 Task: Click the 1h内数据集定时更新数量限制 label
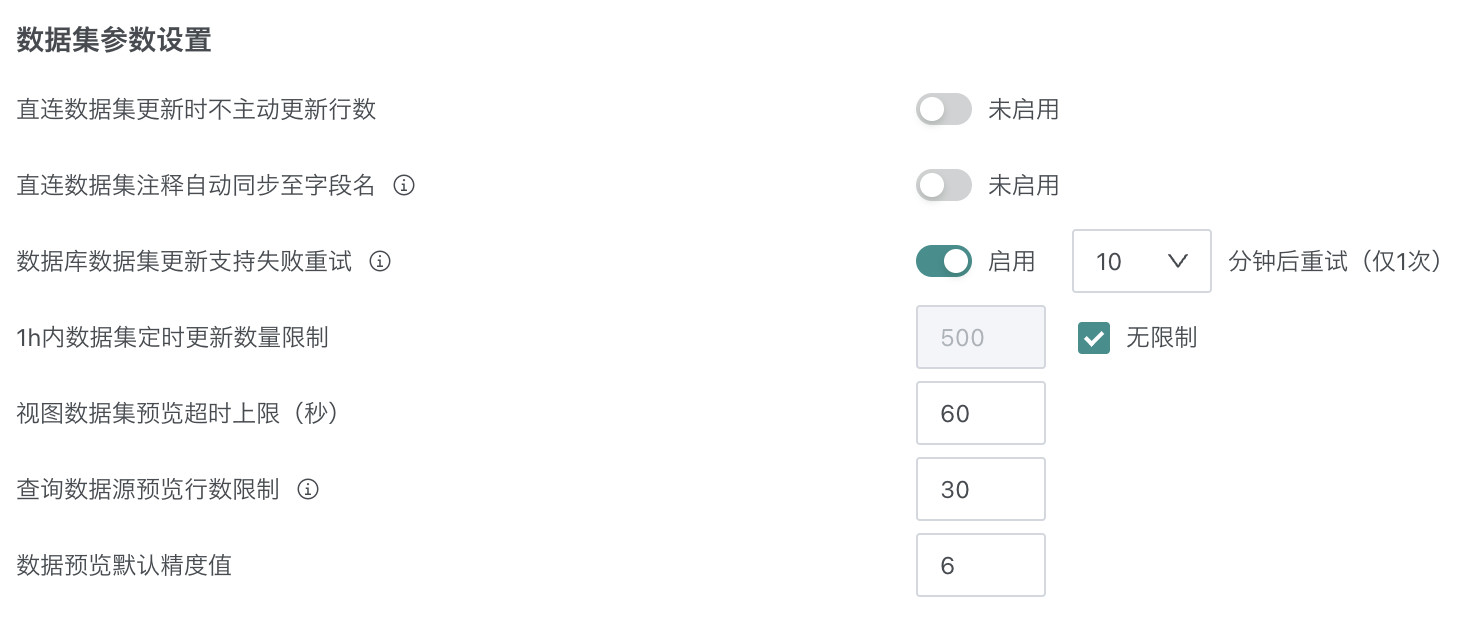[172, 338]
